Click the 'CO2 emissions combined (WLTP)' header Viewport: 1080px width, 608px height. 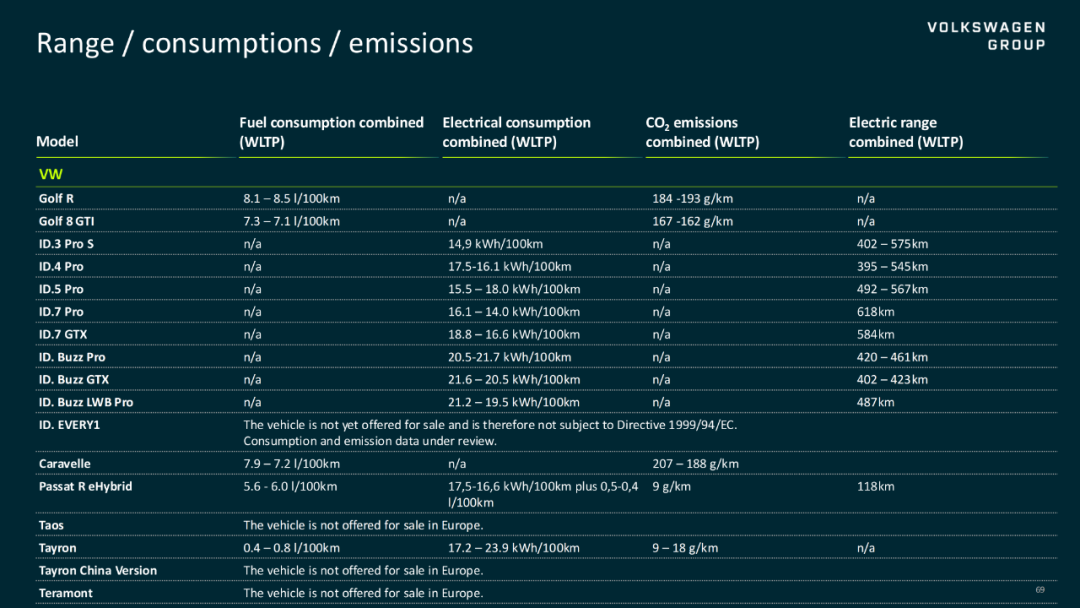pyautogui.click(x=703, y=132)
